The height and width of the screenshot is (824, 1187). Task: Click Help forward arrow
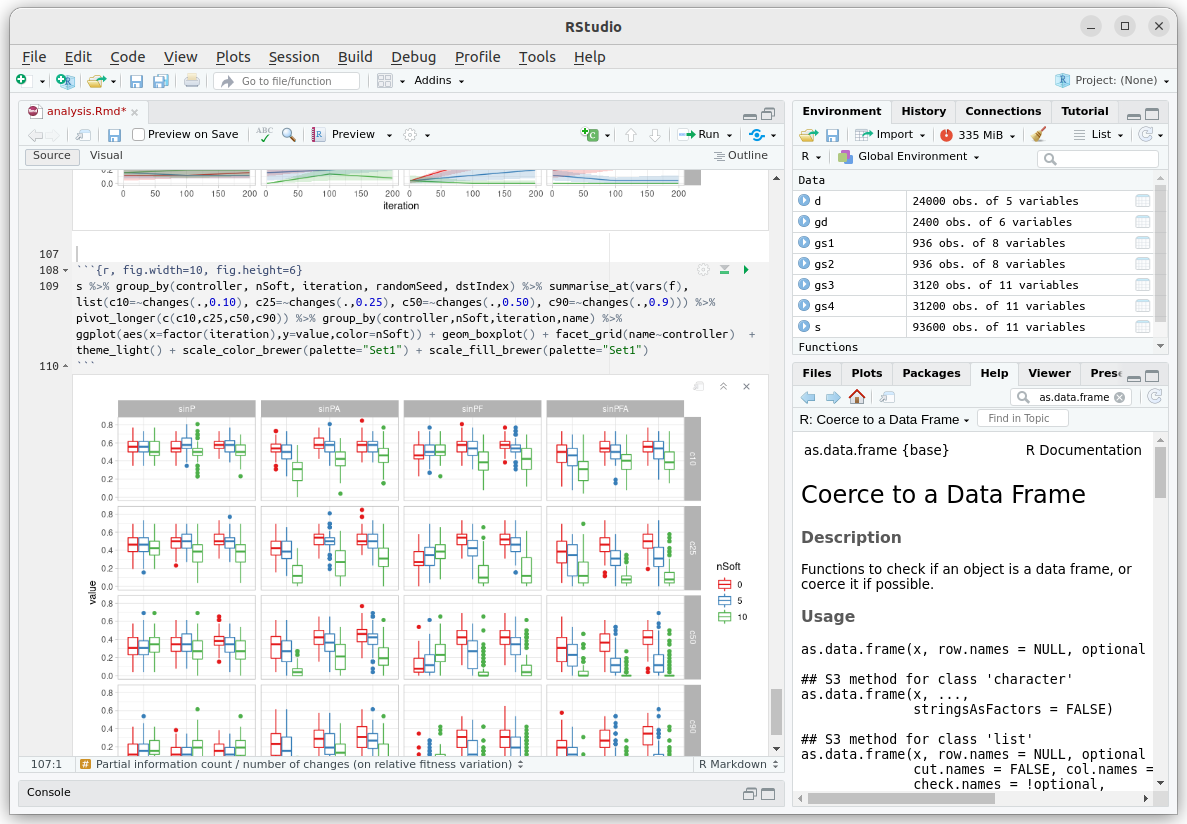click(x=833, y=397)
